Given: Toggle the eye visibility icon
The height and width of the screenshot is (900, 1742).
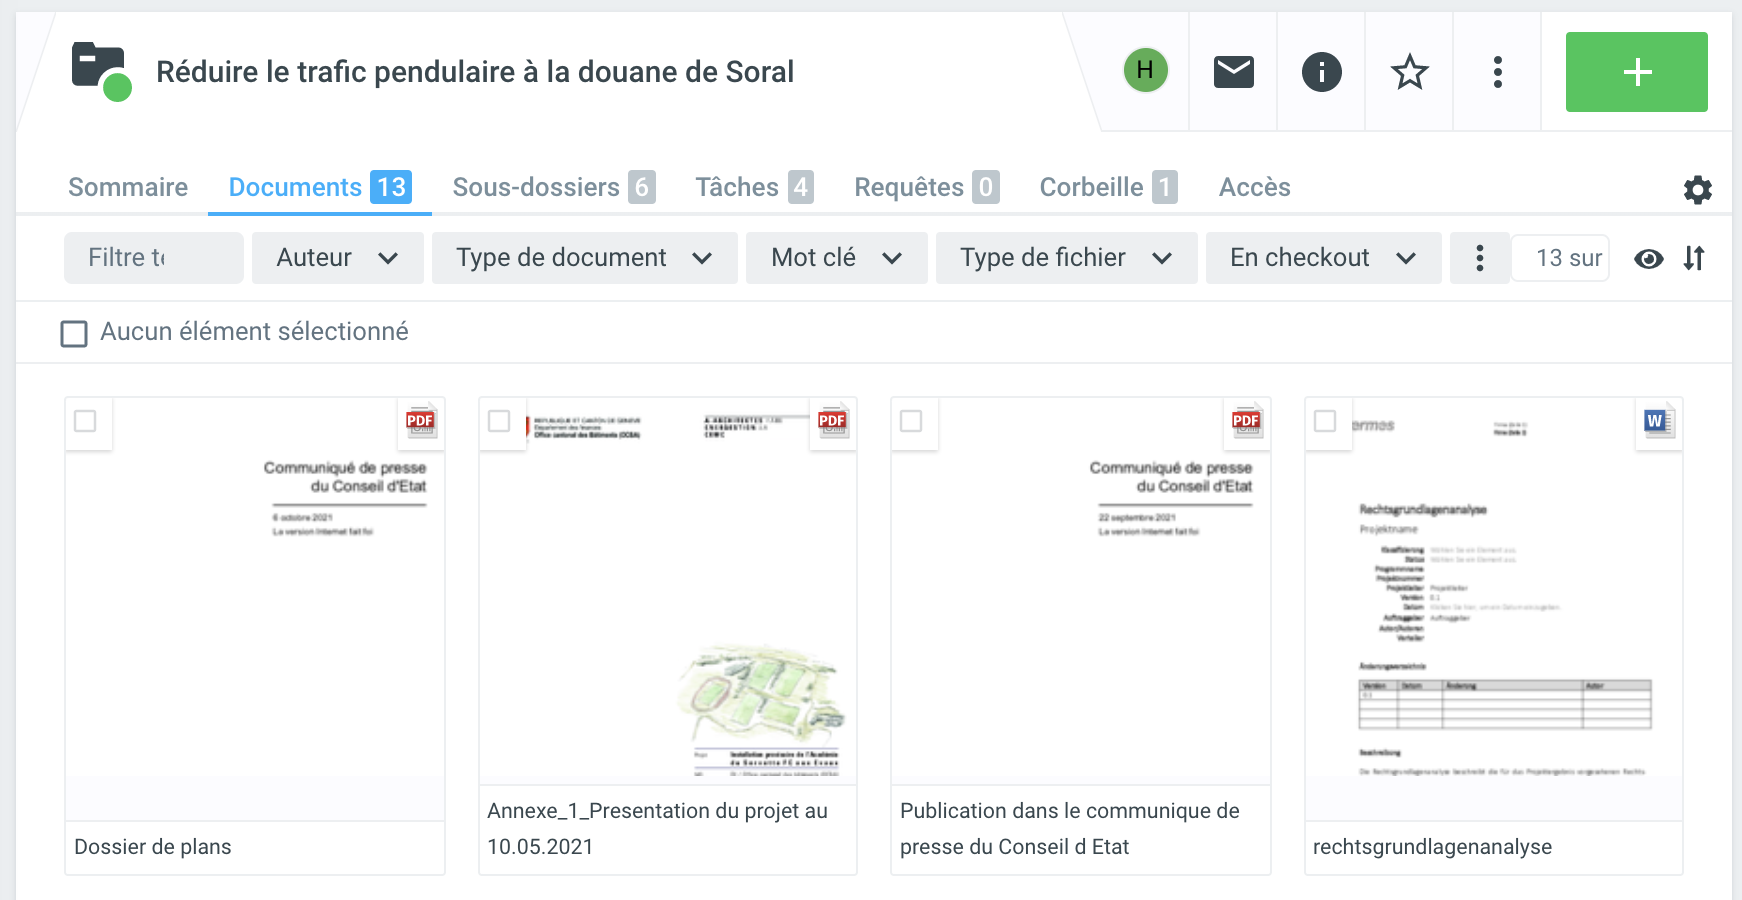Looking at the screenshot, I should pos(1648,259).
